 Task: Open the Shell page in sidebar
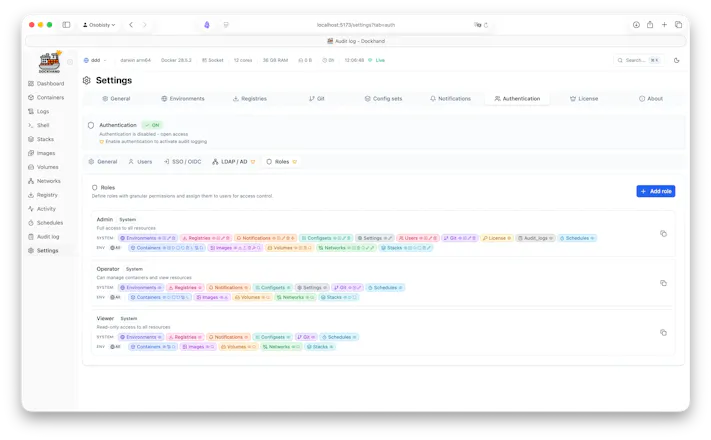point(39,125)
